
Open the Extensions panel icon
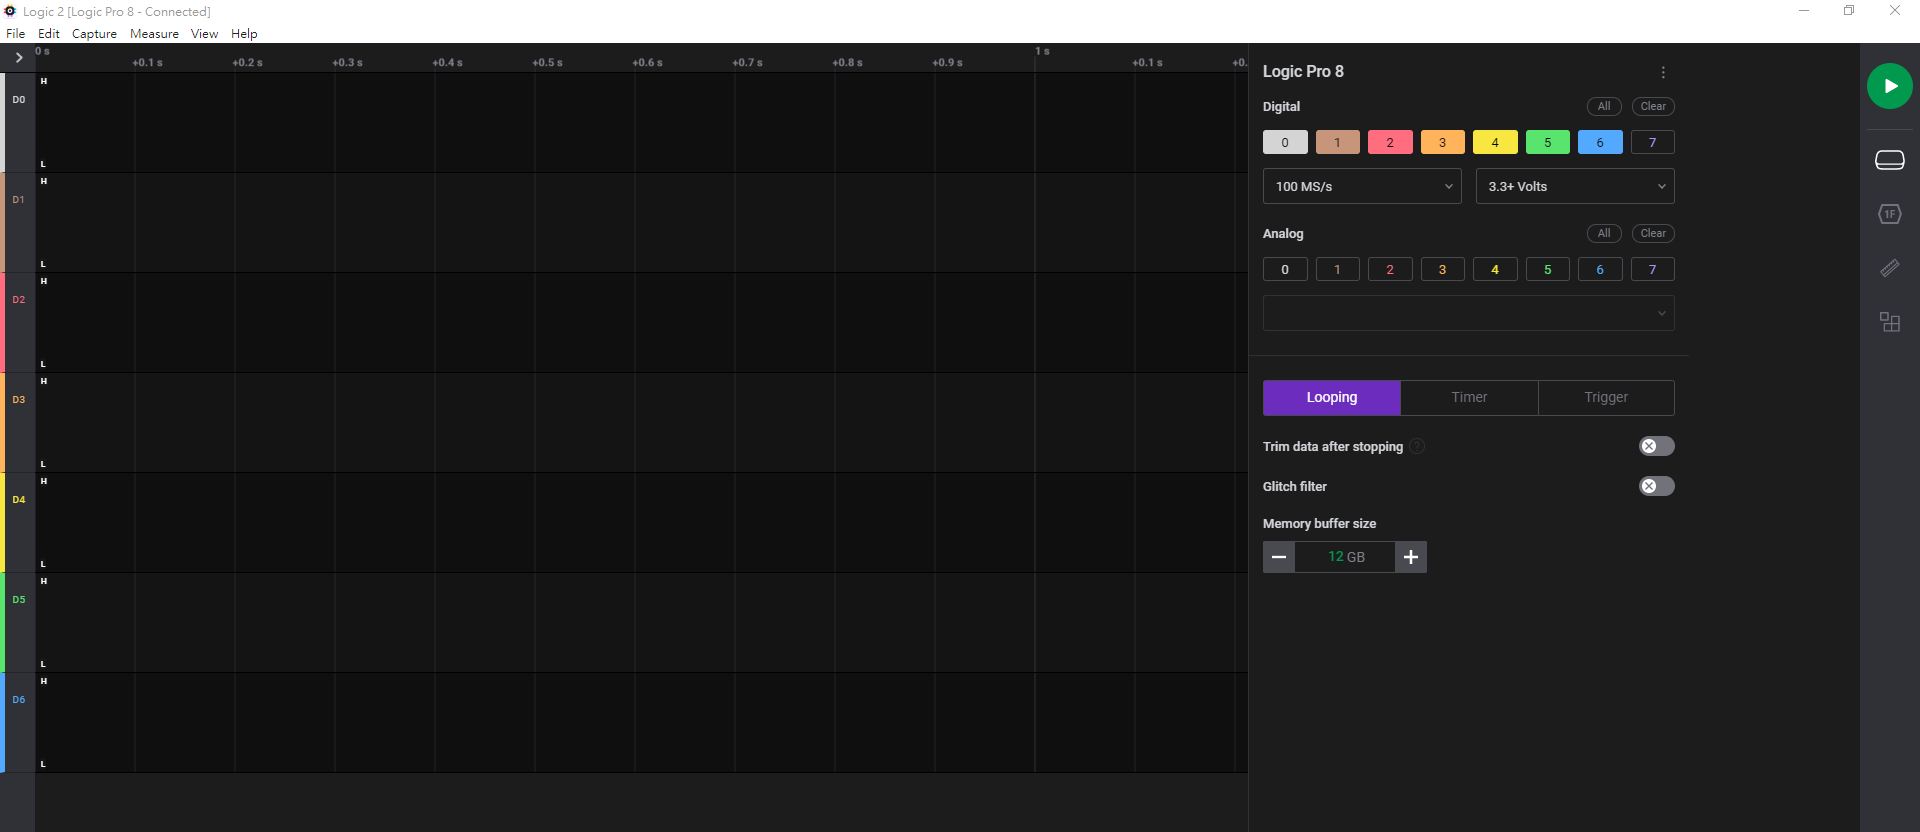point(1889,322)
